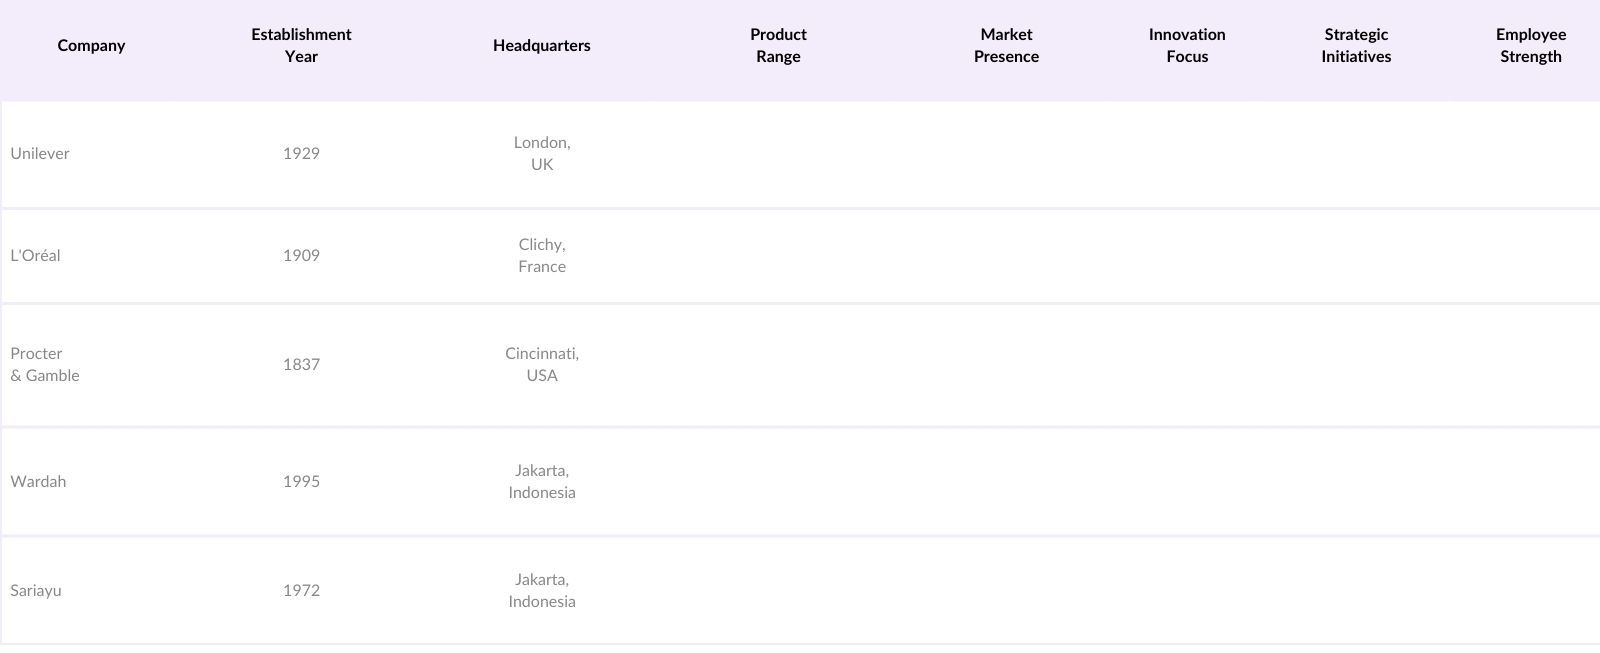1600x653 pixels.
Task: Click the 1995 establishment year cell
Action: pyautogui.click(x=301, y=482)
